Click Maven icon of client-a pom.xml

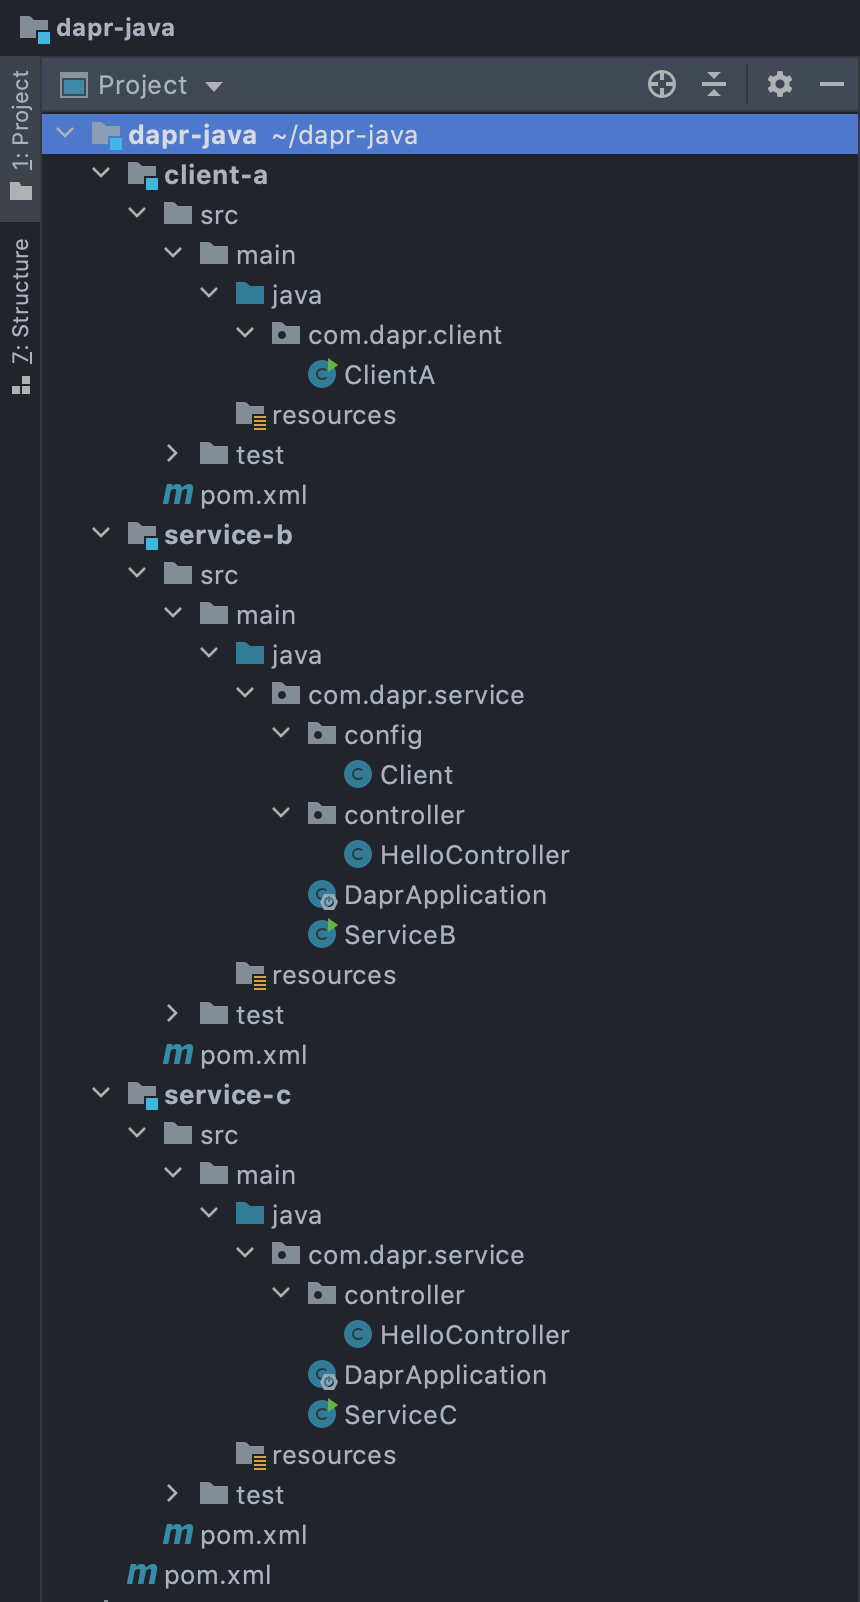click(178, 494)
